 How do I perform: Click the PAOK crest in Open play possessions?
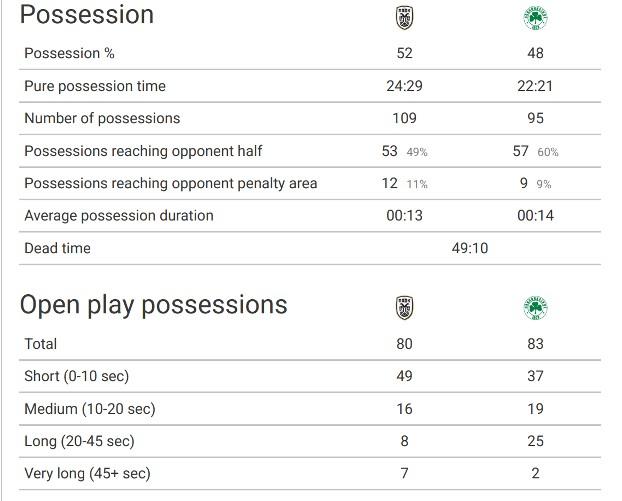coord(405,308)
